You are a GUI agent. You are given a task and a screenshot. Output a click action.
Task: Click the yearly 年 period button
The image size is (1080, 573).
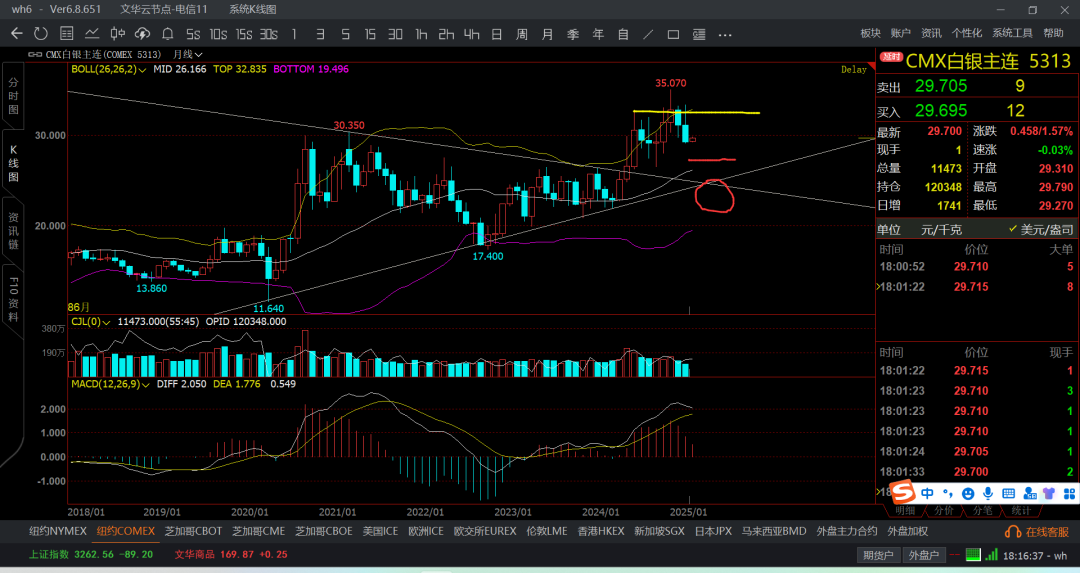pos(598,34)
